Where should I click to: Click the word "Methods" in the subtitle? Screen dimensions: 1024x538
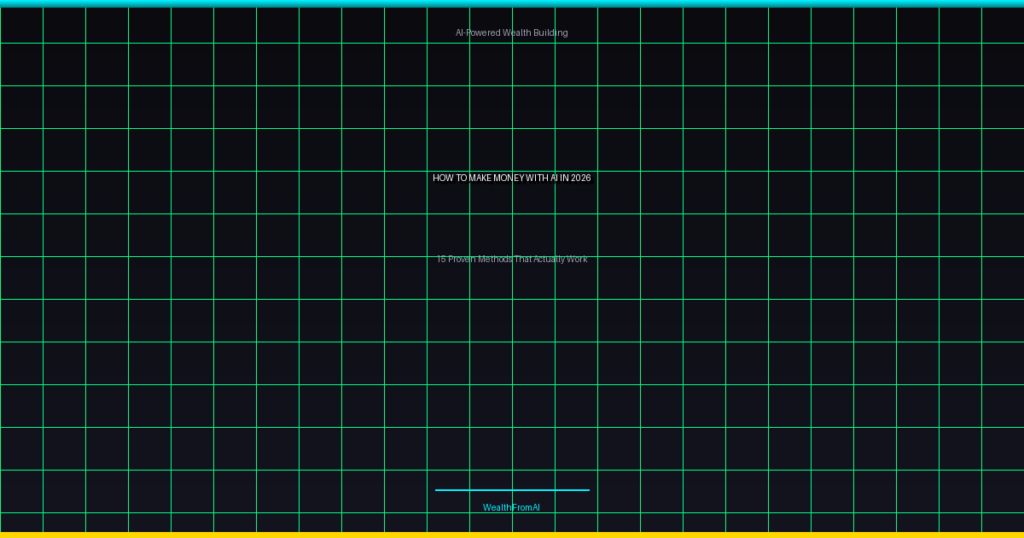[495, 260]
